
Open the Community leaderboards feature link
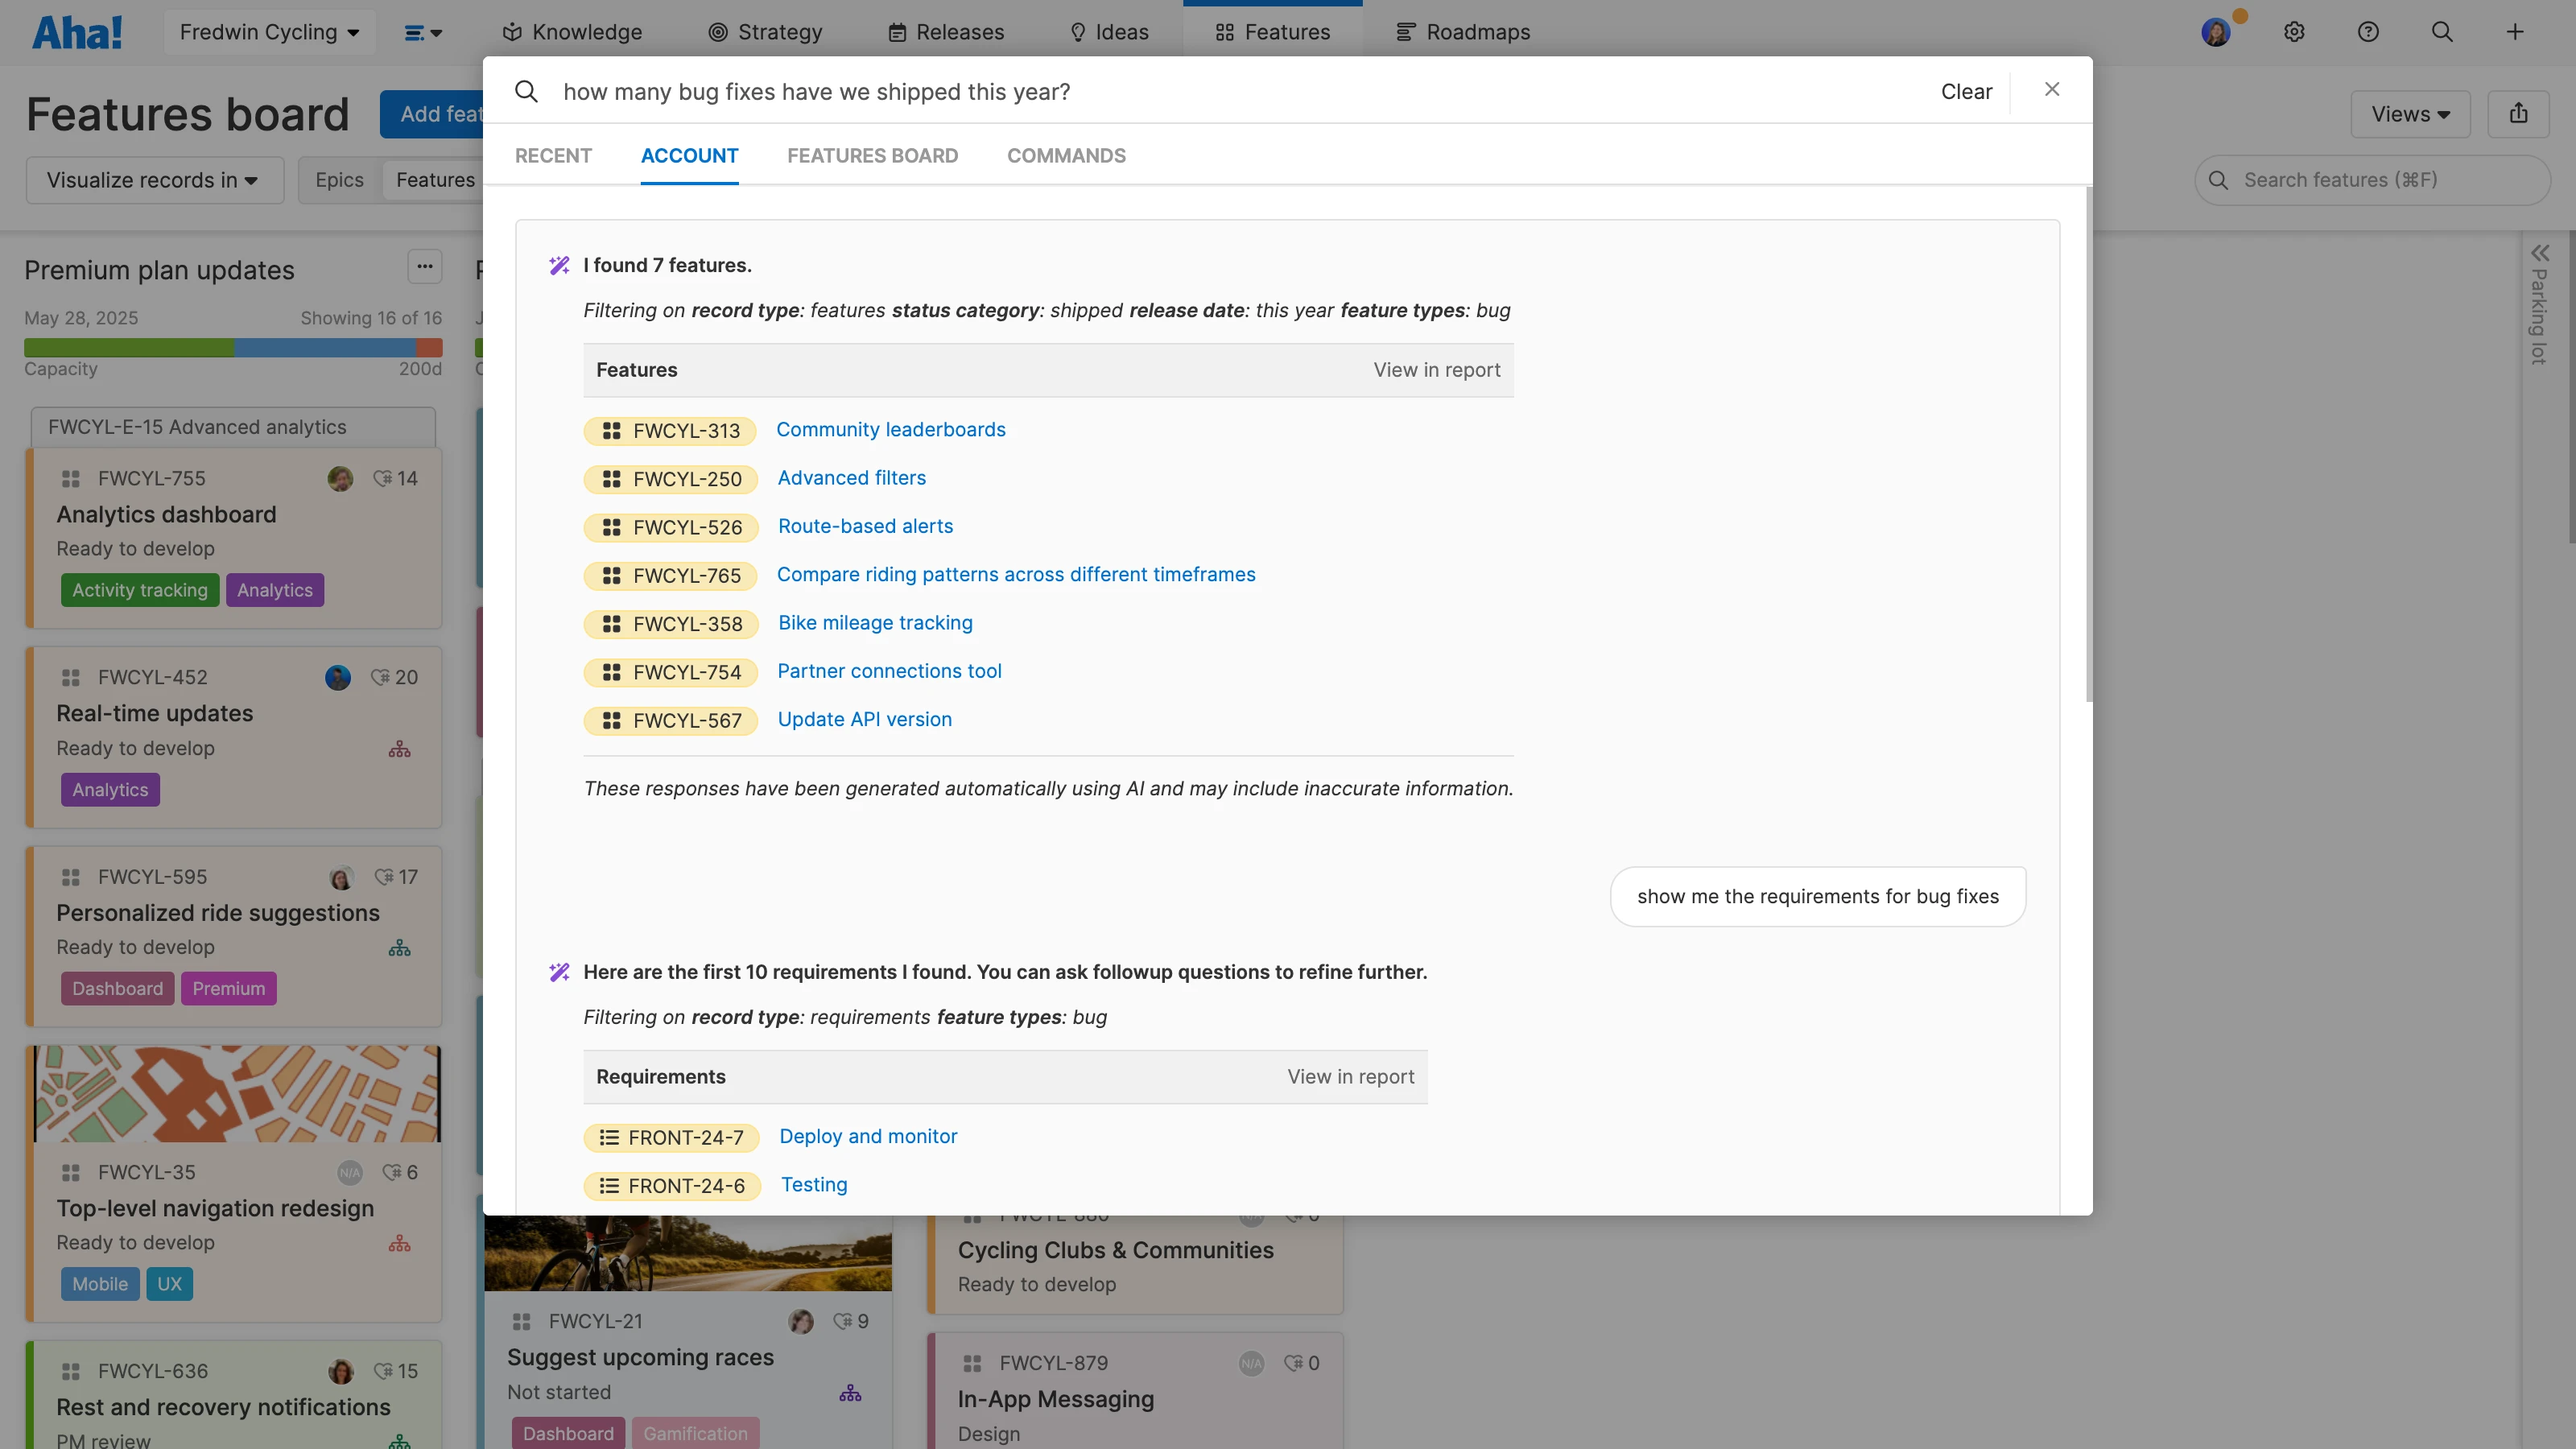coord(890,430)
